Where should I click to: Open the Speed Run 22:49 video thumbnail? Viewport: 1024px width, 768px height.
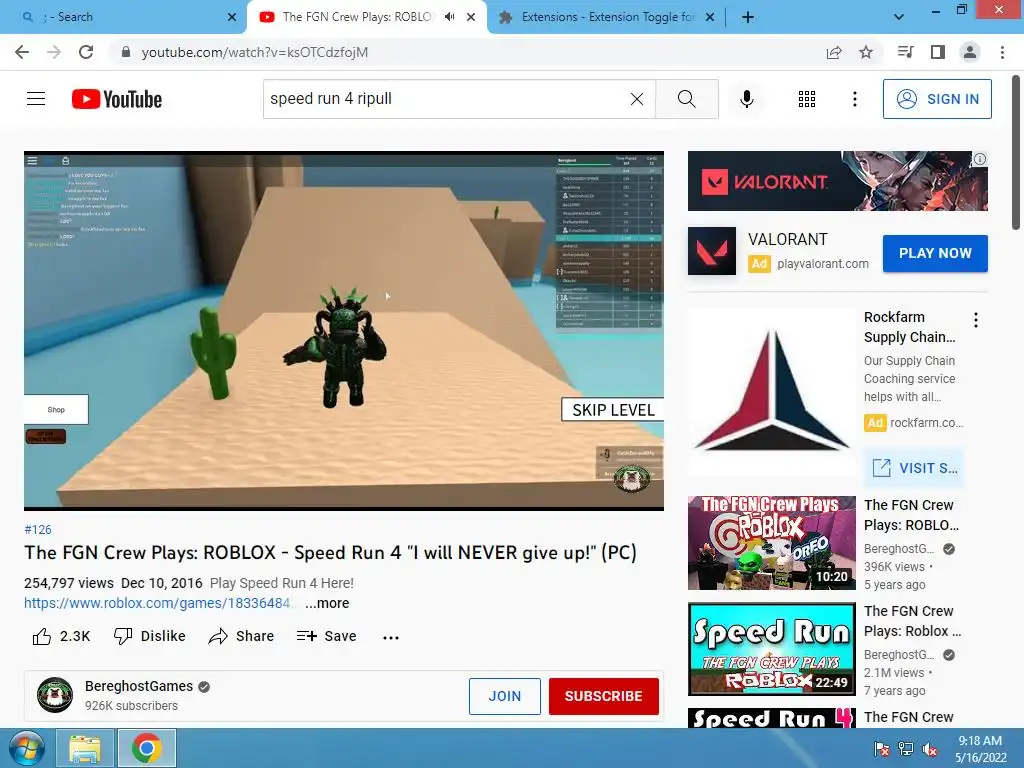click(771, 649)
